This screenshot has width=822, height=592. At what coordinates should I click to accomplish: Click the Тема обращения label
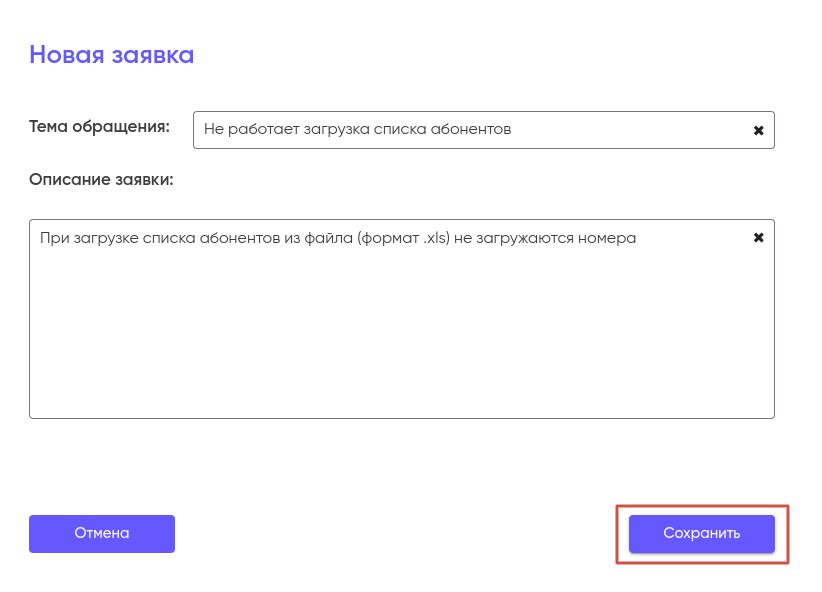[x=99, y=127]
